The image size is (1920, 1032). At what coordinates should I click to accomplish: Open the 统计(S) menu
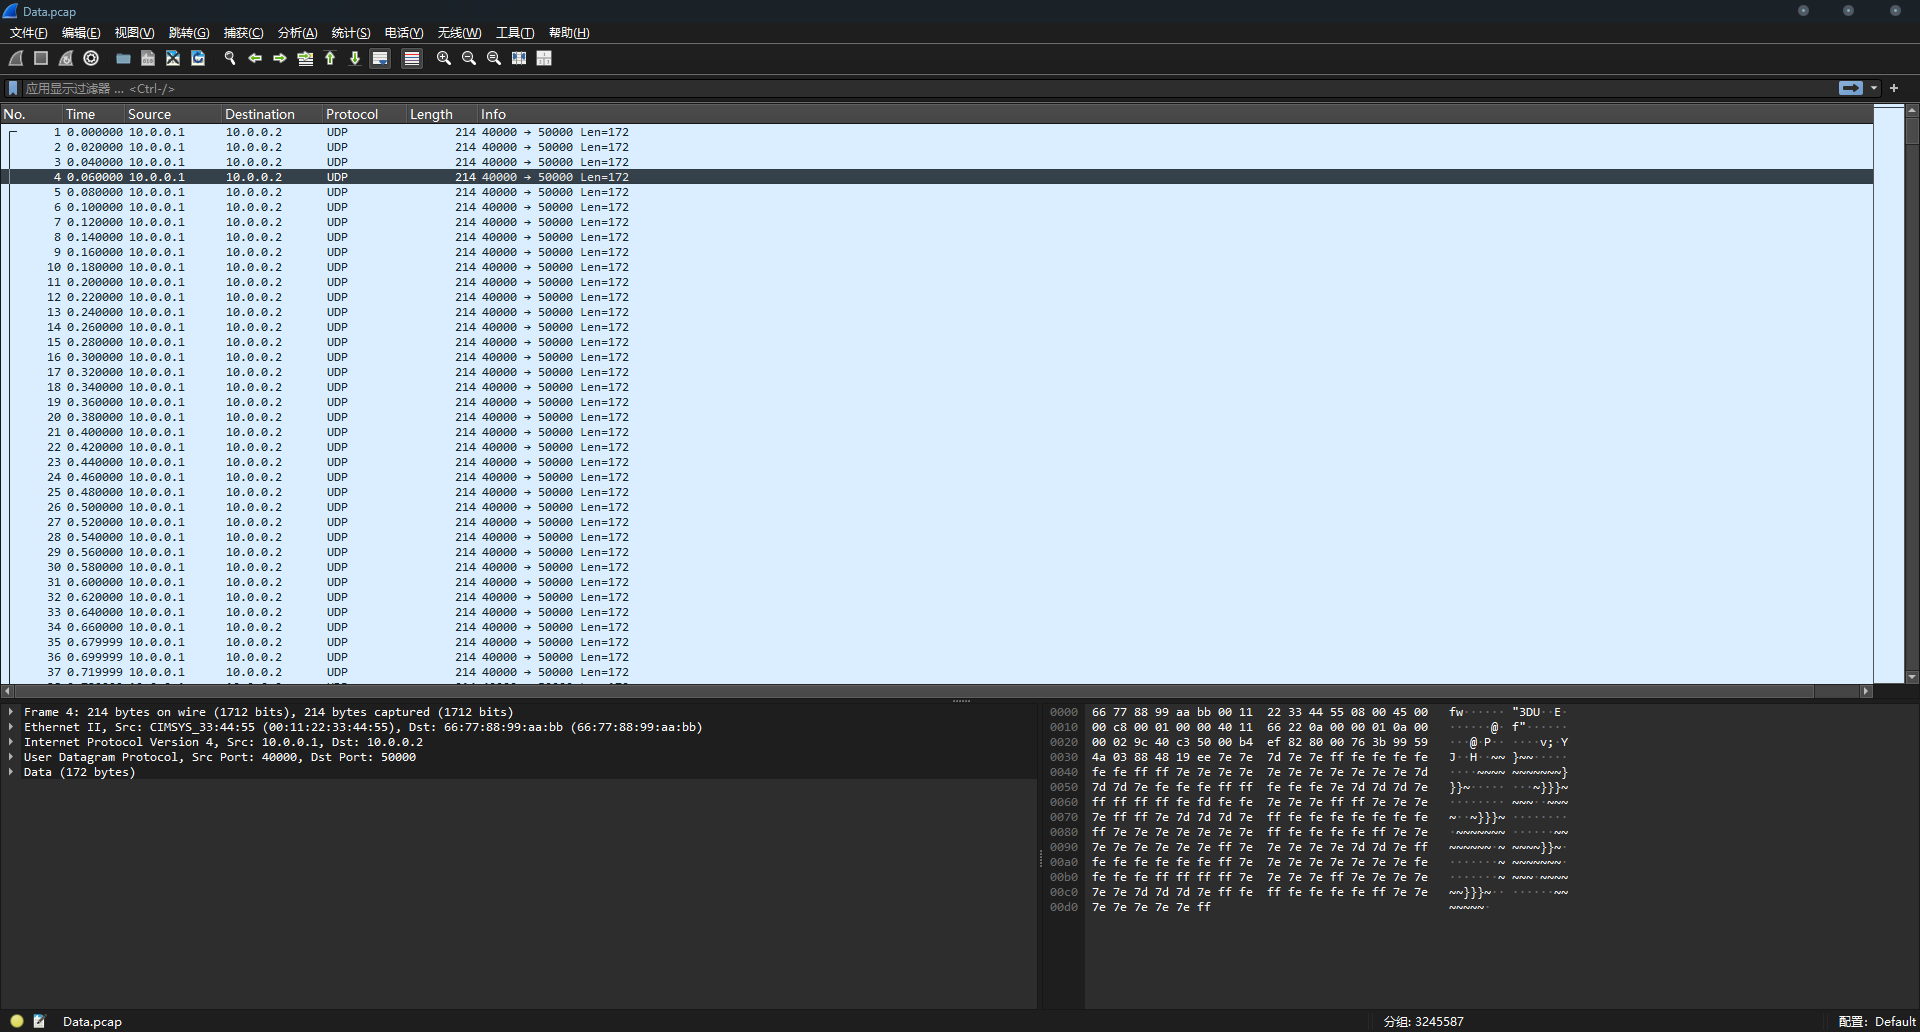[x=350, y=33]
